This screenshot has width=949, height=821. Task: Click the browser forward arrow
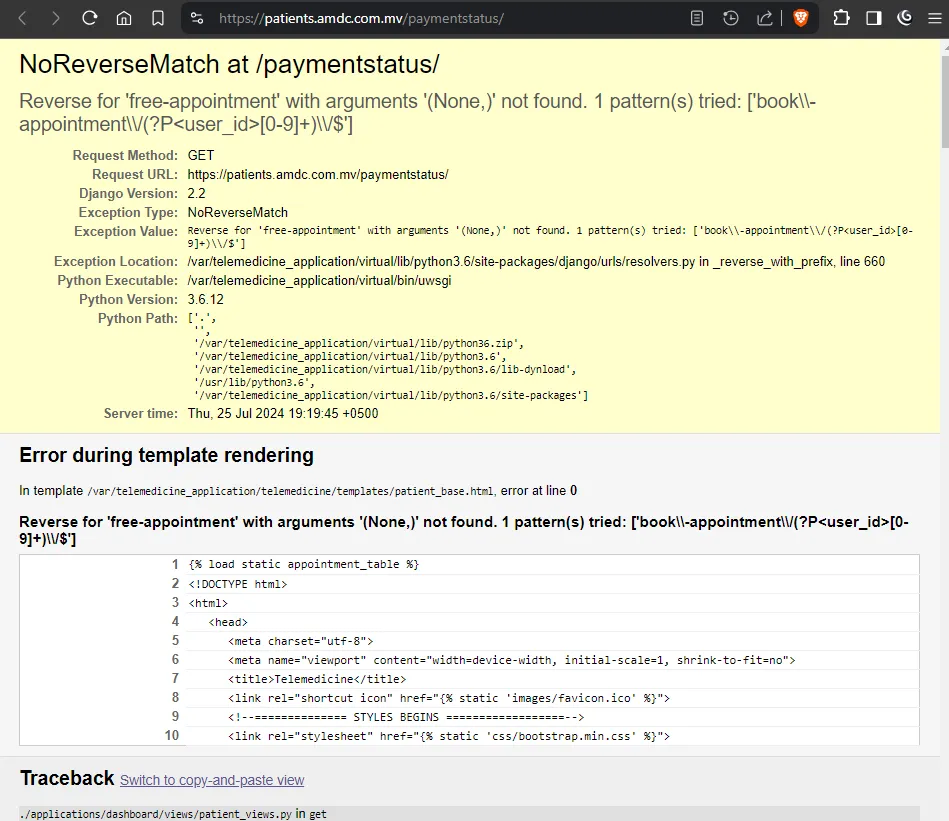[56, 18]
